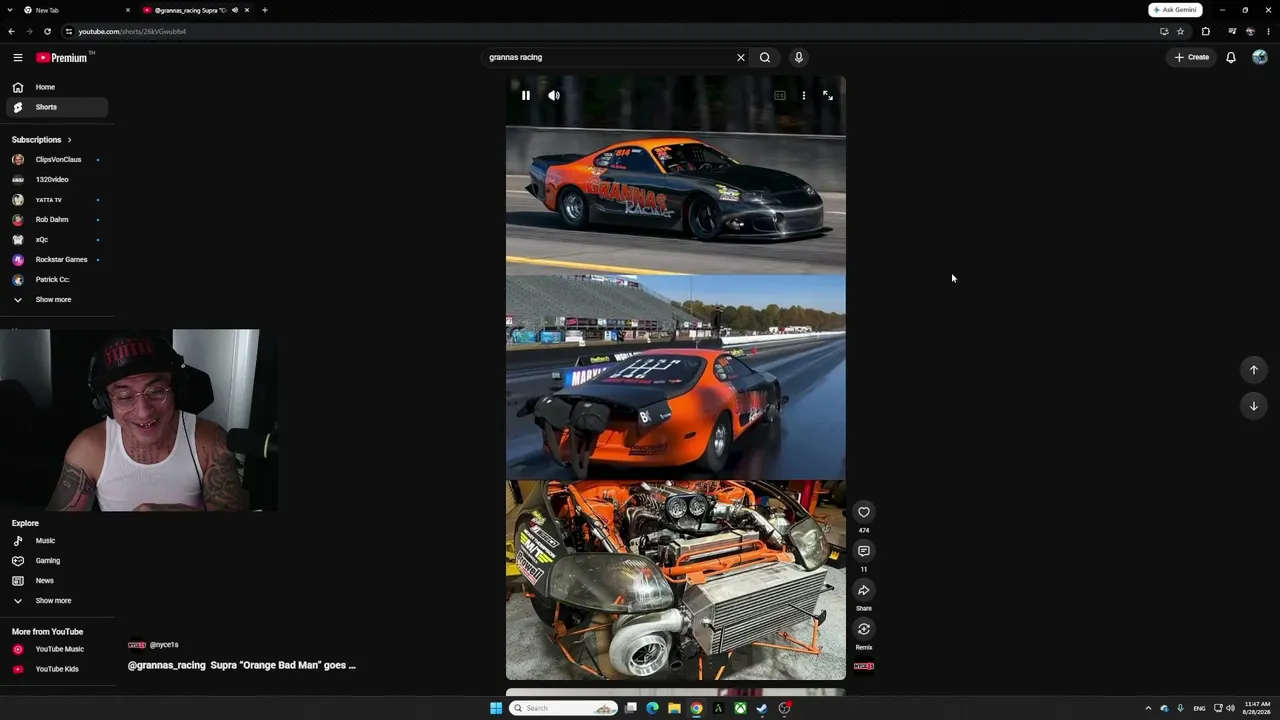Open the Xbox app from the taskbar
The image size is (1280, 720).
coord(740,708)
